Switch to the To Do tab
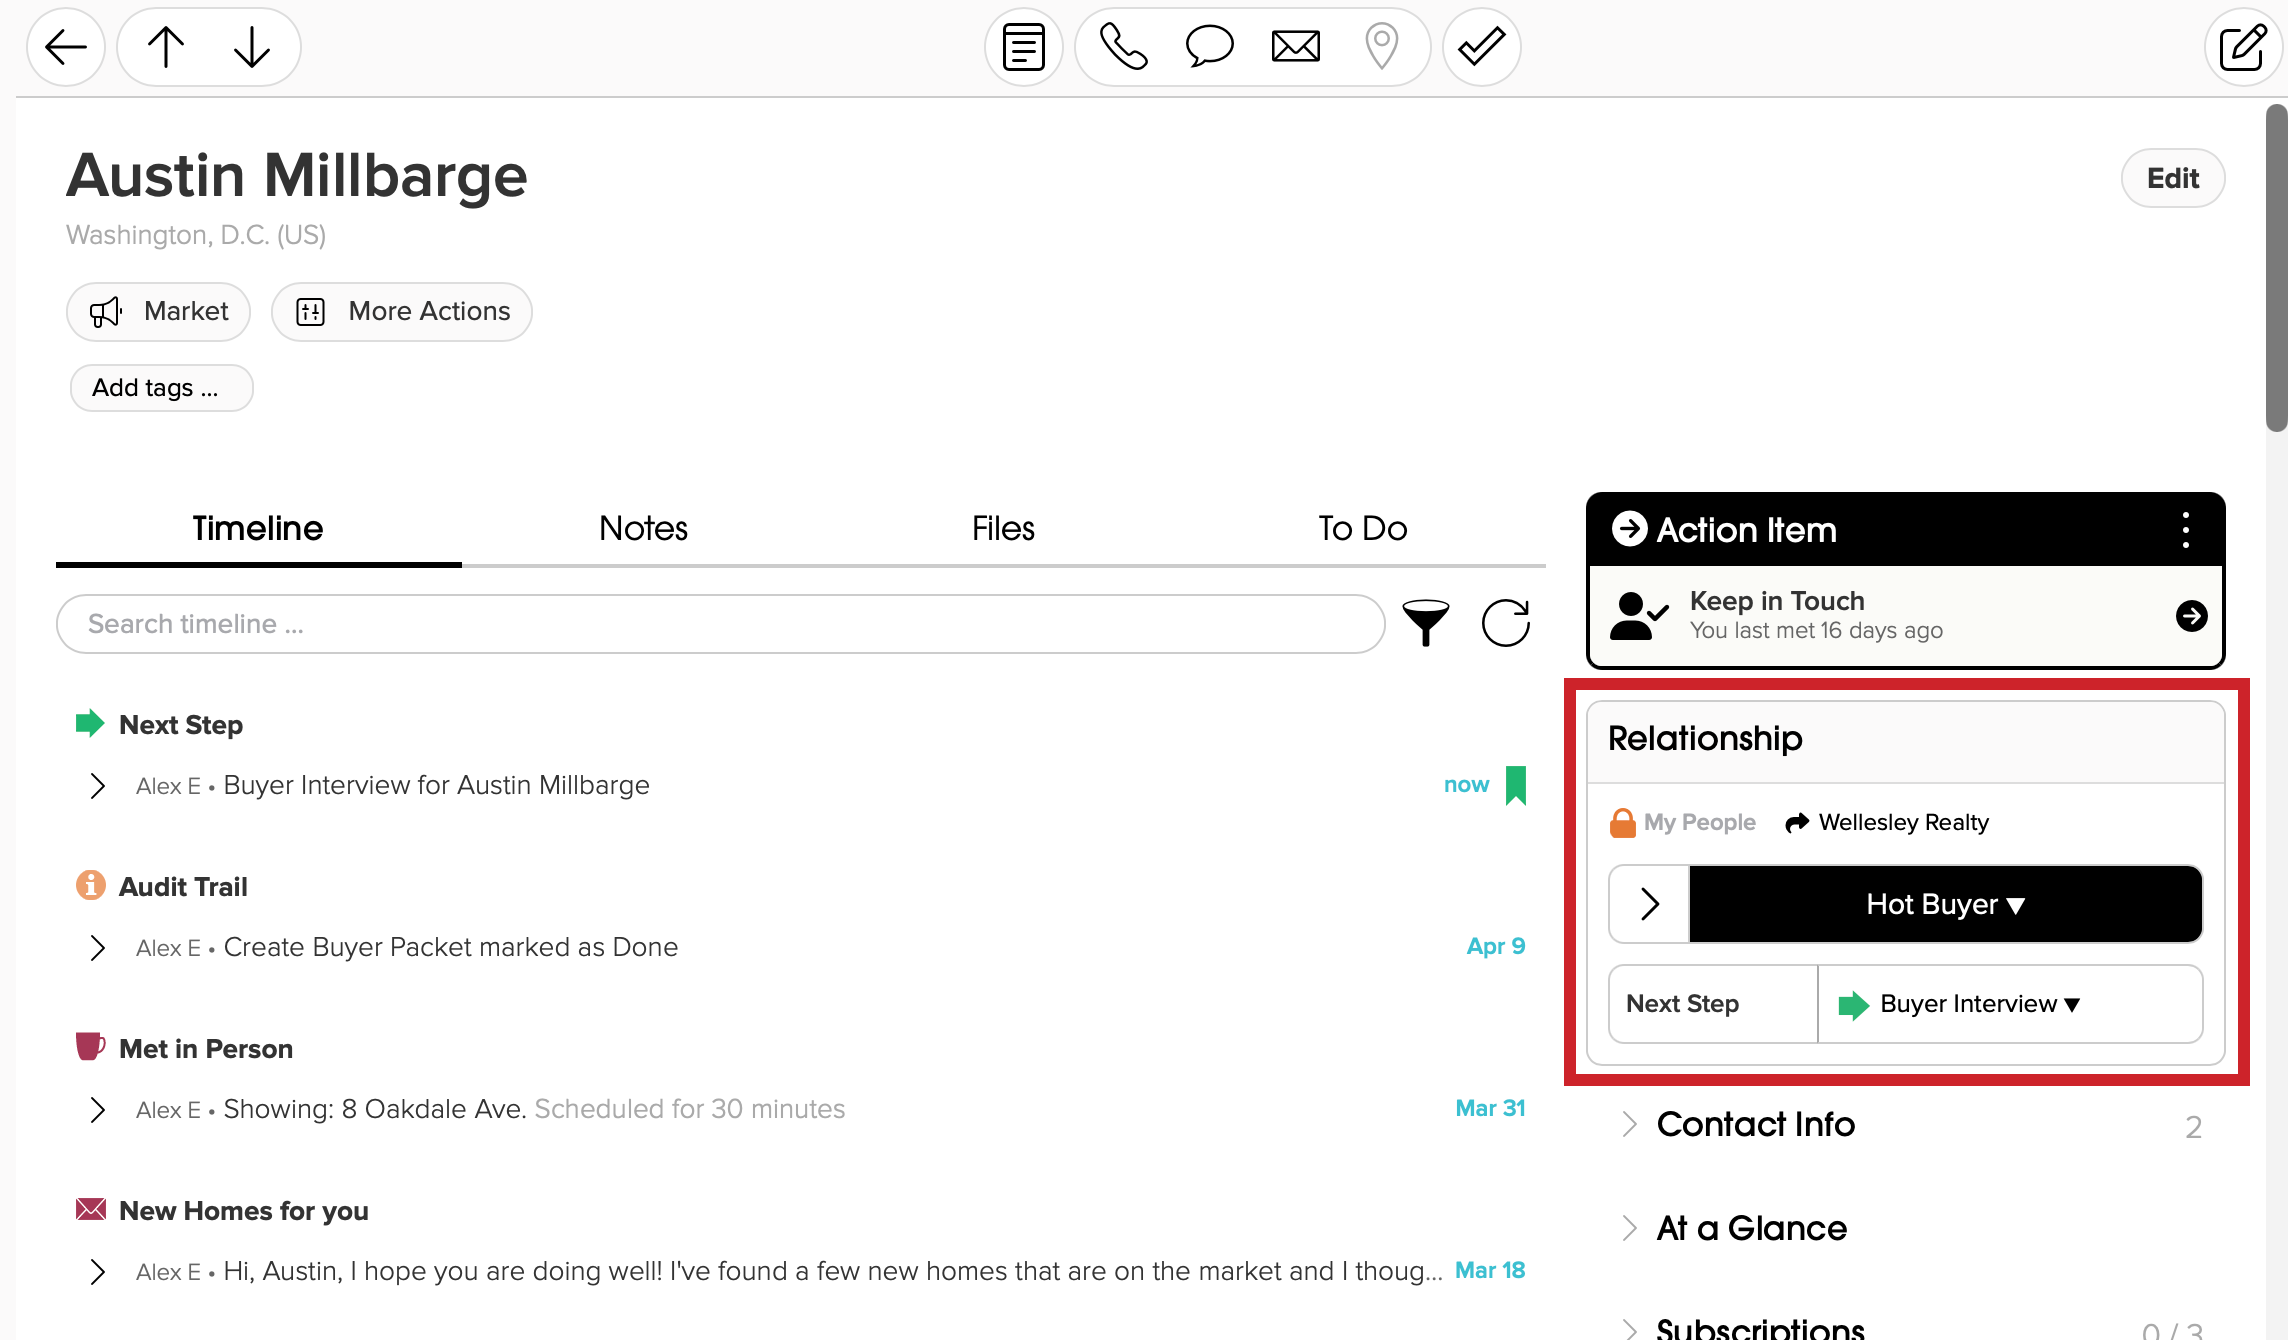 click(x=1362, y=528)
